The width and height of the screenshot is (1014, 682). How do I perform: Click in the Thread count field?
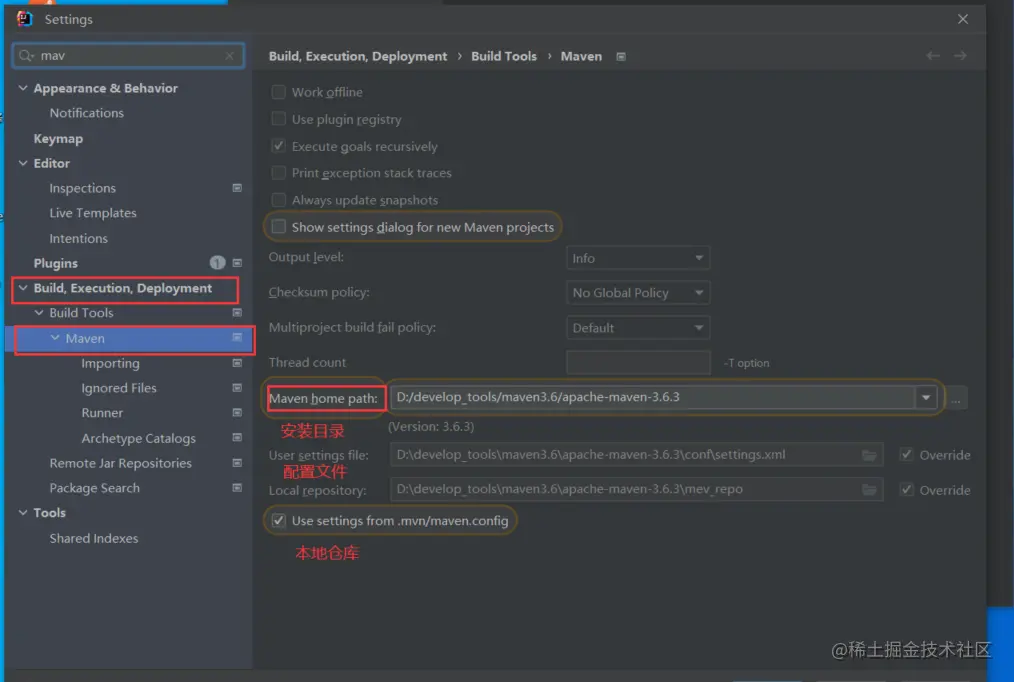(x=638, y=363)
